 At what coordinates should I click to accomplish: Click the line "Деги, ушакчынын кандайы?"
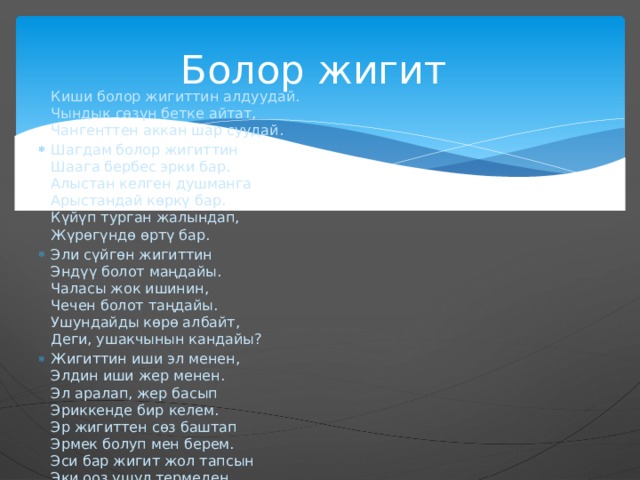coord(156,339)
